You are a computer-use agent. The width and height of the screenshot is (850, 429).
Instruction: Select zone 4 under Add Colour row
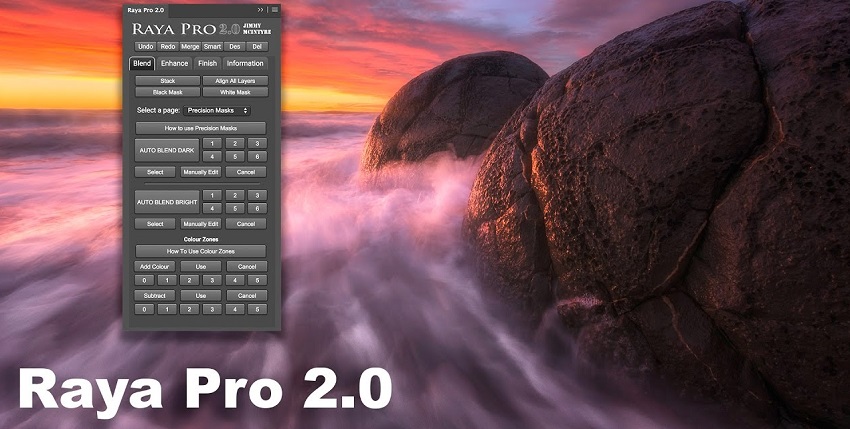tap(235, 280)
